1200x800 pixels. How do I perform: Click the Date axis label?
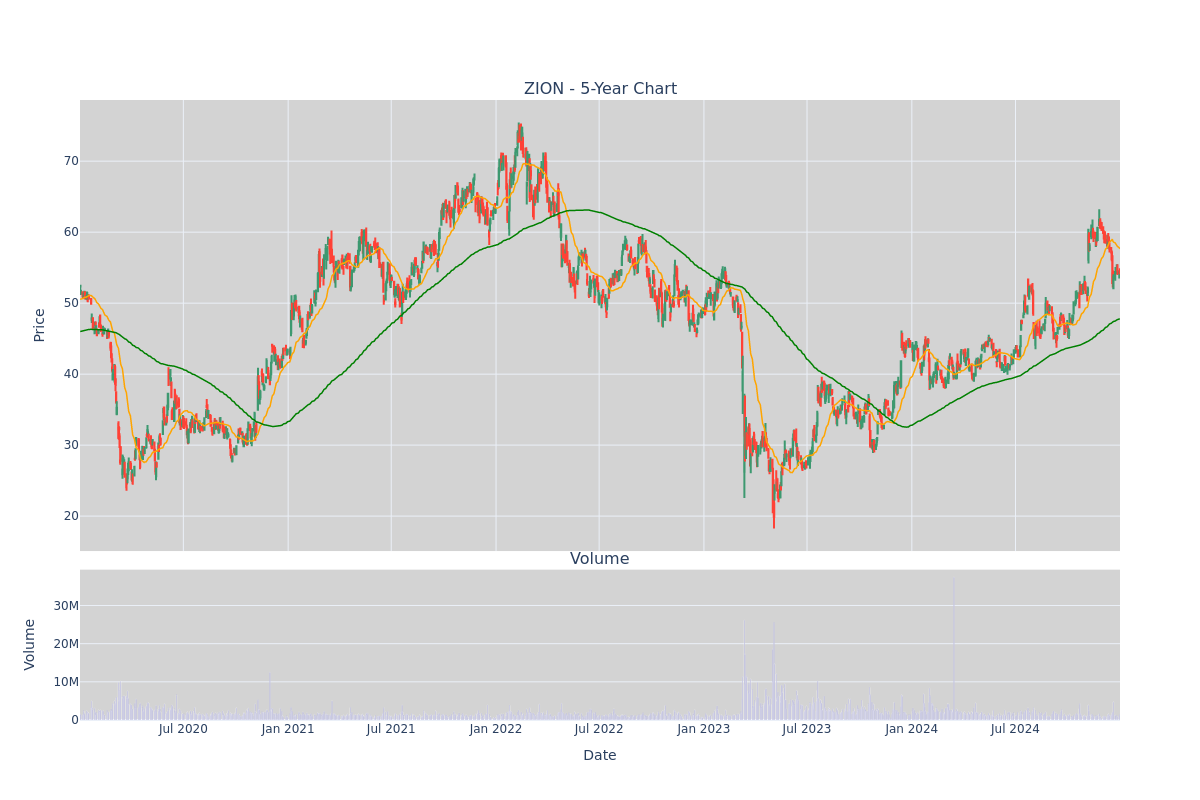600,756
